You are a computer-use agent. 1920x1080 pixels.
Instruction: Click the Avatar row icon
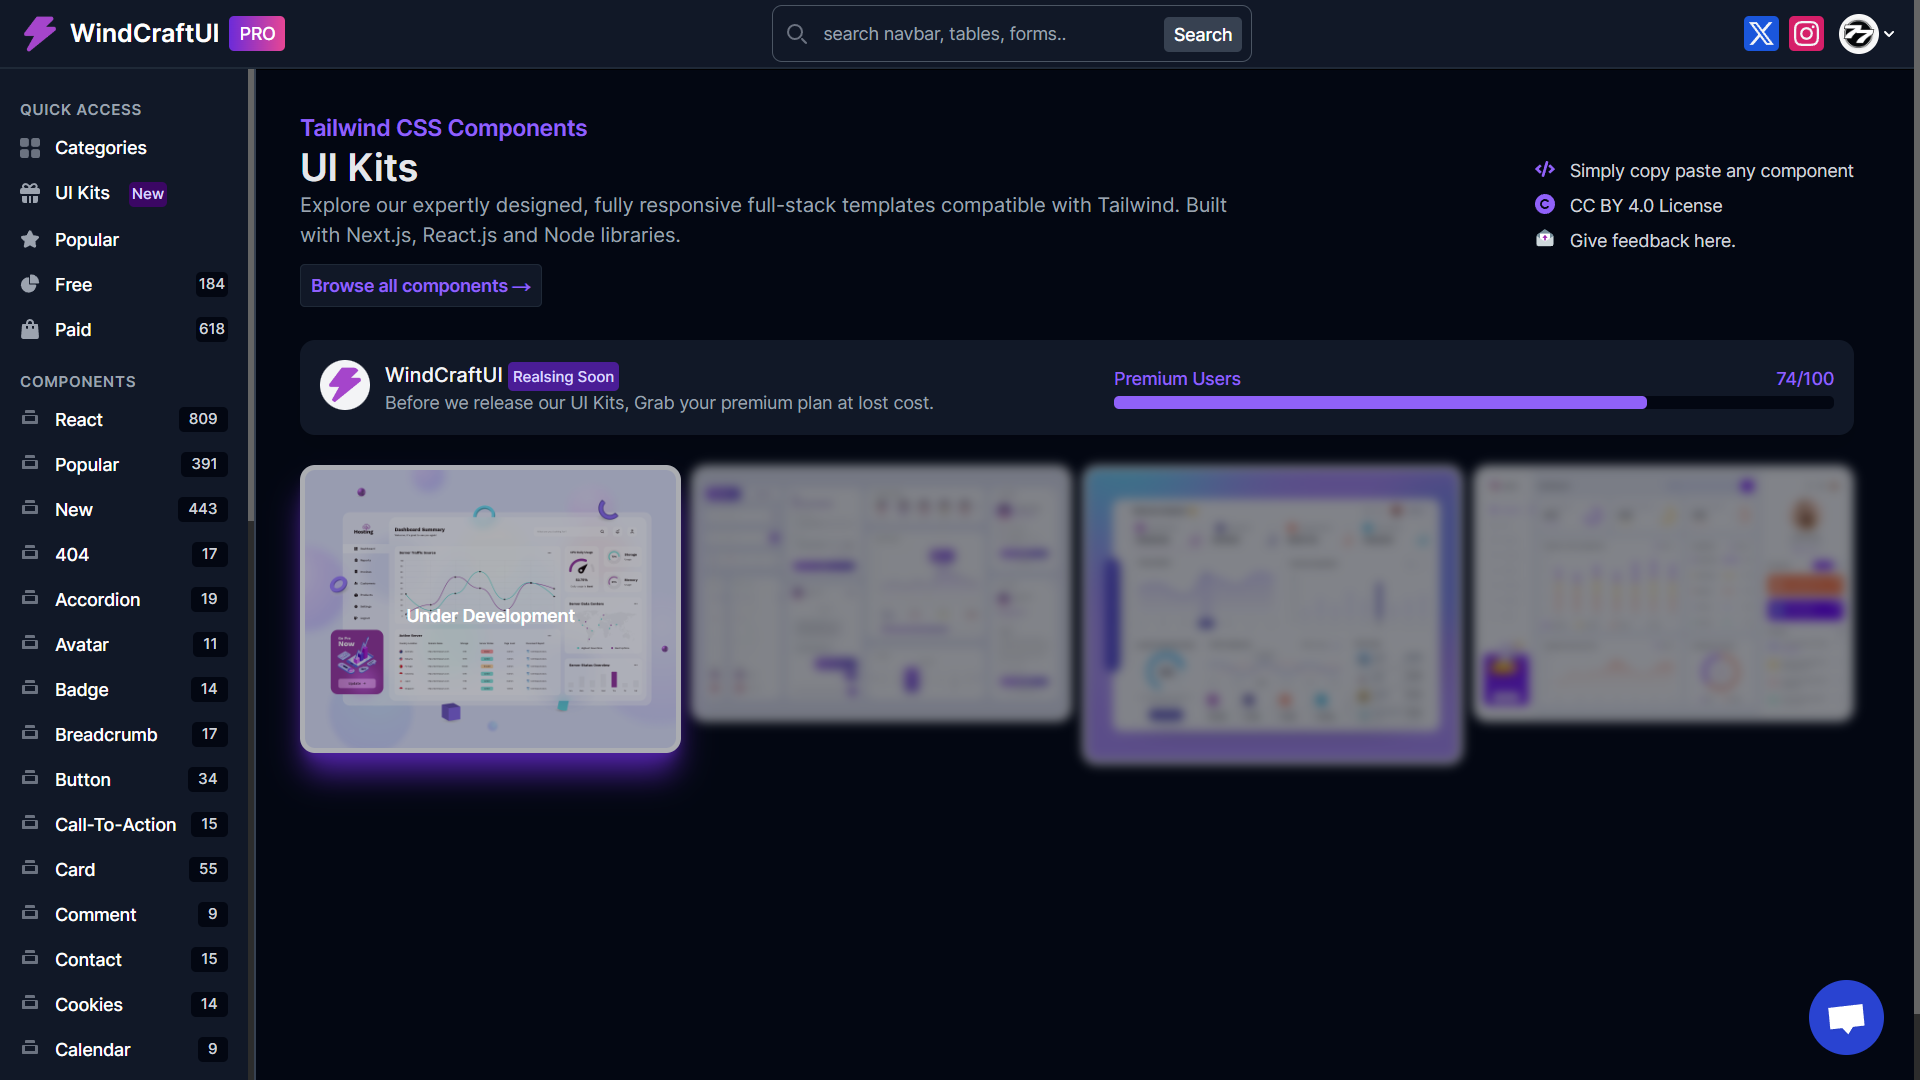(x=30, y=643)
